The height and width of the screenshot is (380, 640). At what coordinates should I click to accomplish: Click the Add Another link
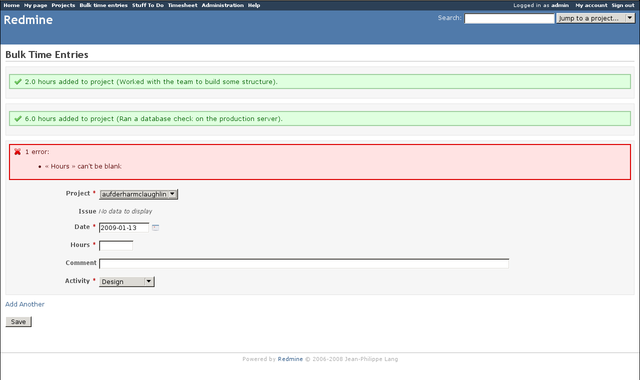(x=25, y=304)
